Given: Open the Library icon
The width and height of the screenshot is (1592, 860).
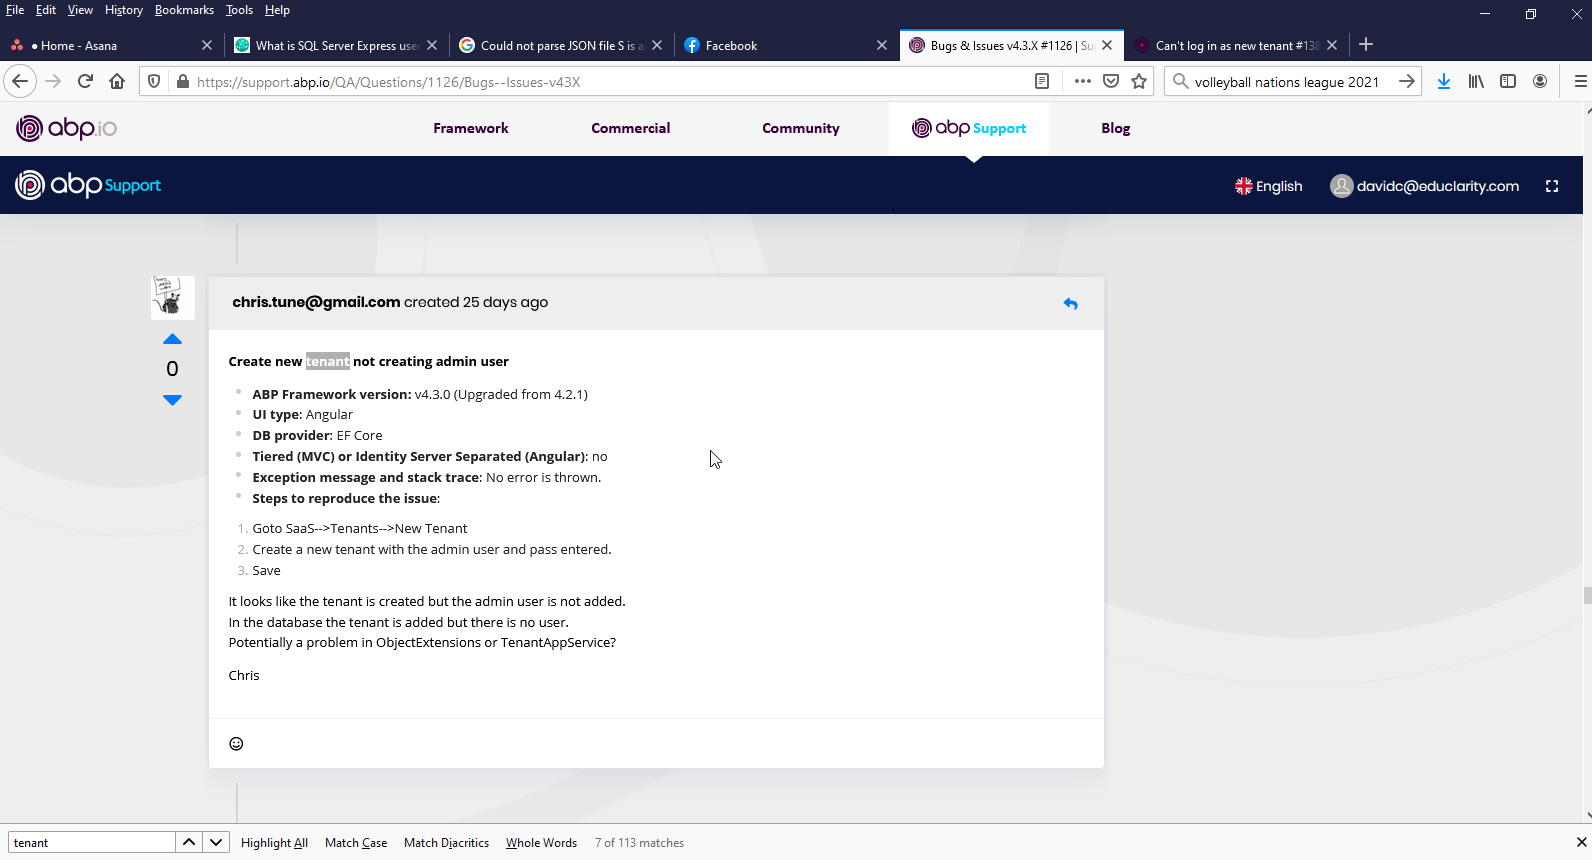Looking at the screenshot, I should click(1476, 81).
